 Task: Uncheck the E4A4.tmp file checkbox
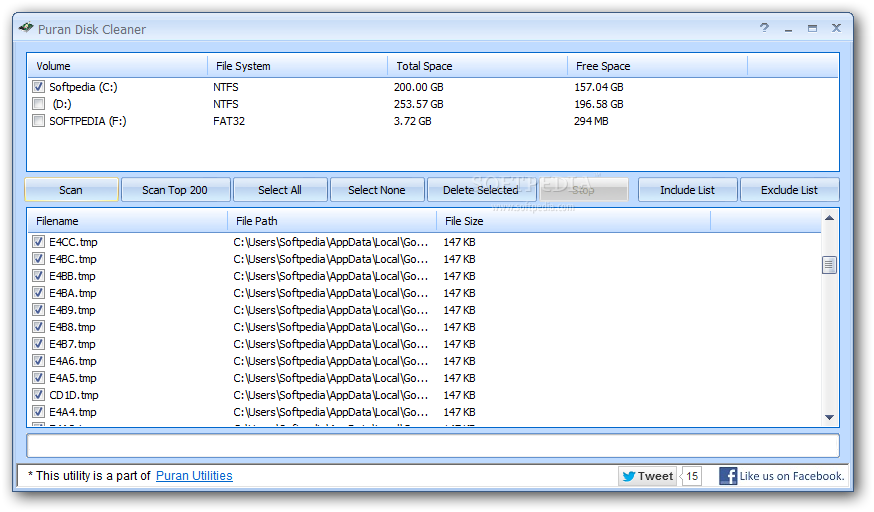tap(38, 412)
